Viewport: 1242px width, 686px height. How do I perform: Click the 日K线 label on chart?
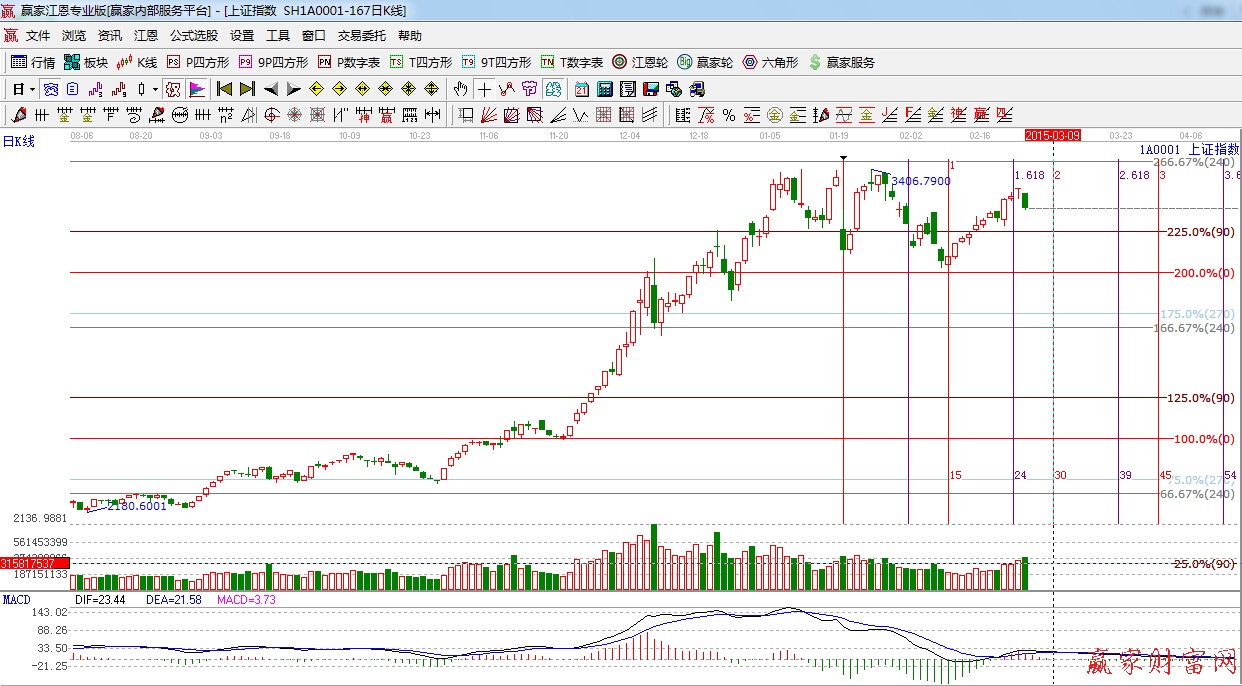[18, 142]
